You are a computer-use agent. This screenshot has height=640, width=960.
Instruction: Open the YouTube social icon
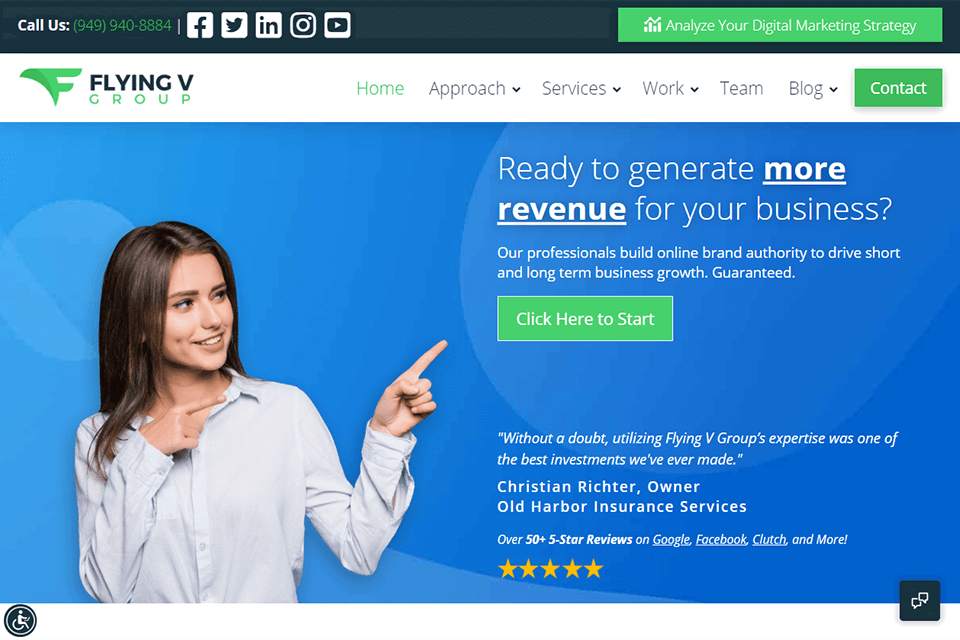(x=337, y=25)
